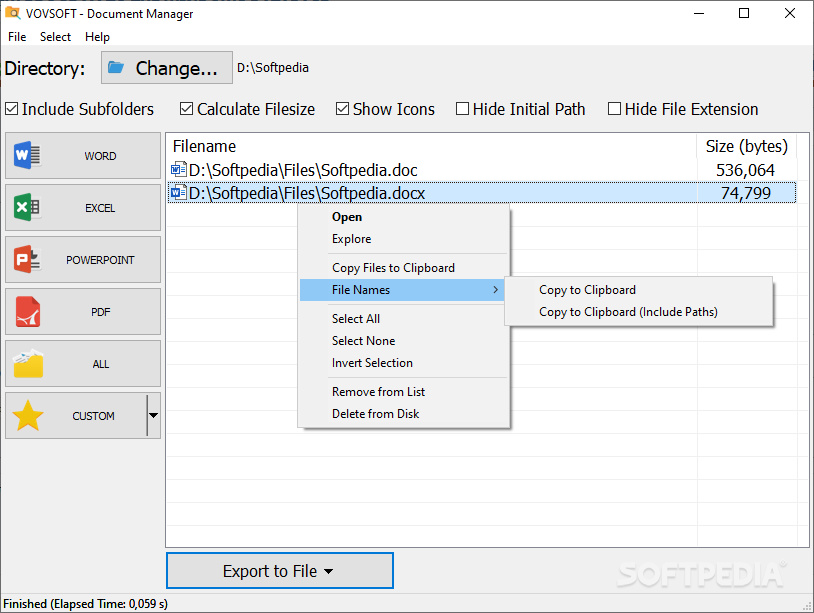Screen dimensions: 814x613
Task: Toggle Calculate Filesize checkbox
Action: [x=186, y=109]
